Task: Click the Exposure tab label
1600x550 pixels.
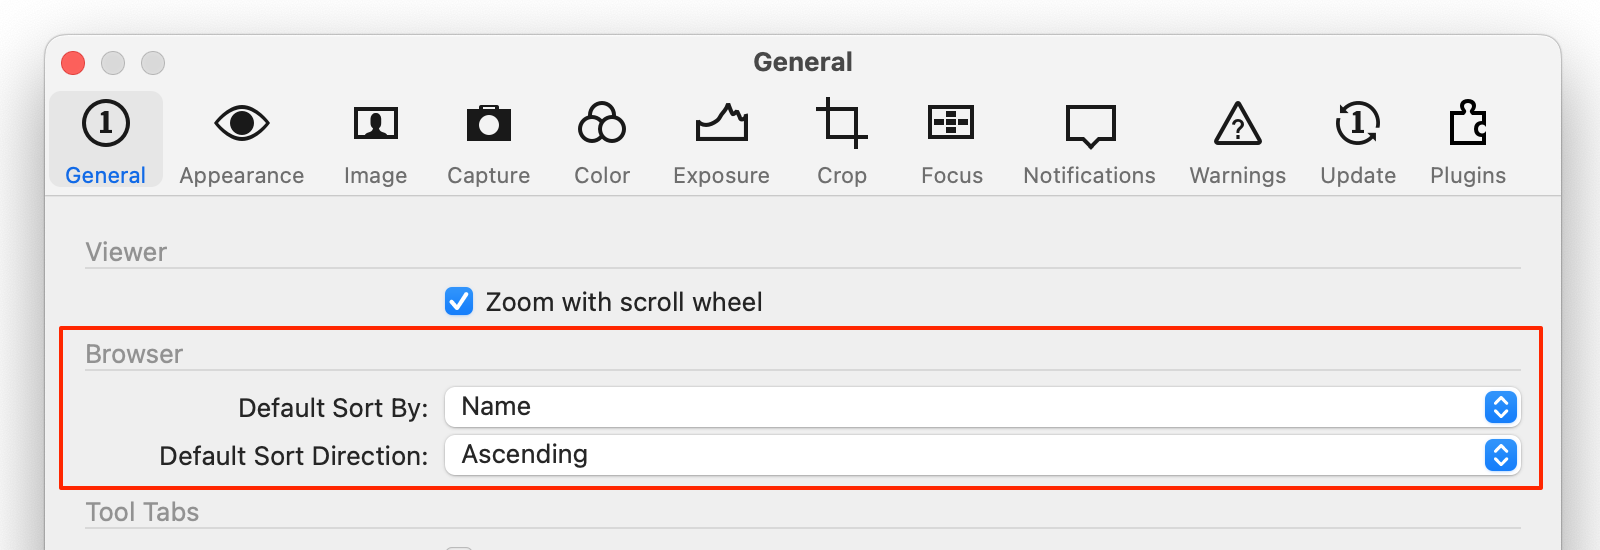Action: (x=721, y=176)
